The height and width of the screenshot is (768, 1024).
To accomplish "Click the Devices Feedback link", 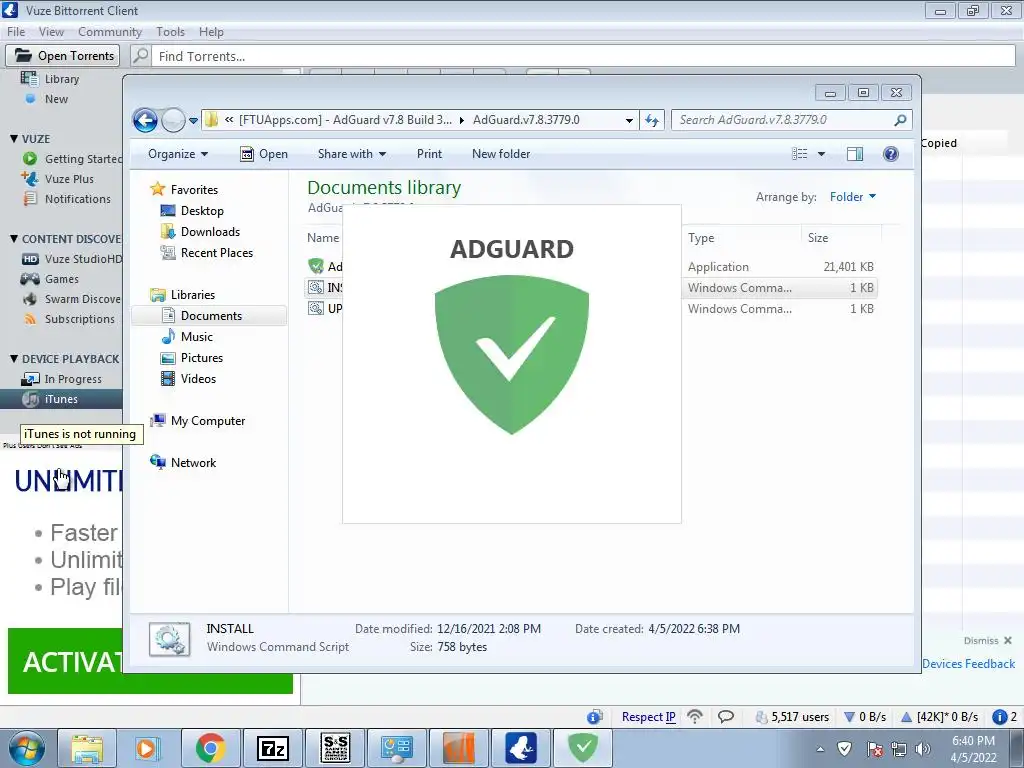I will (968, 664).
